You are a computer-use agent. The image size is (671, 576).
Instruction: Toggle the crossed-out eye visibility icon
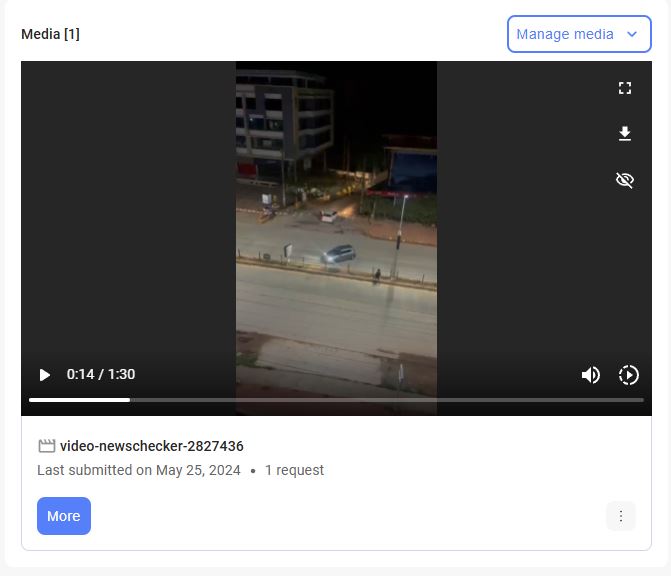pyautogui.click(x=625, y=180)
